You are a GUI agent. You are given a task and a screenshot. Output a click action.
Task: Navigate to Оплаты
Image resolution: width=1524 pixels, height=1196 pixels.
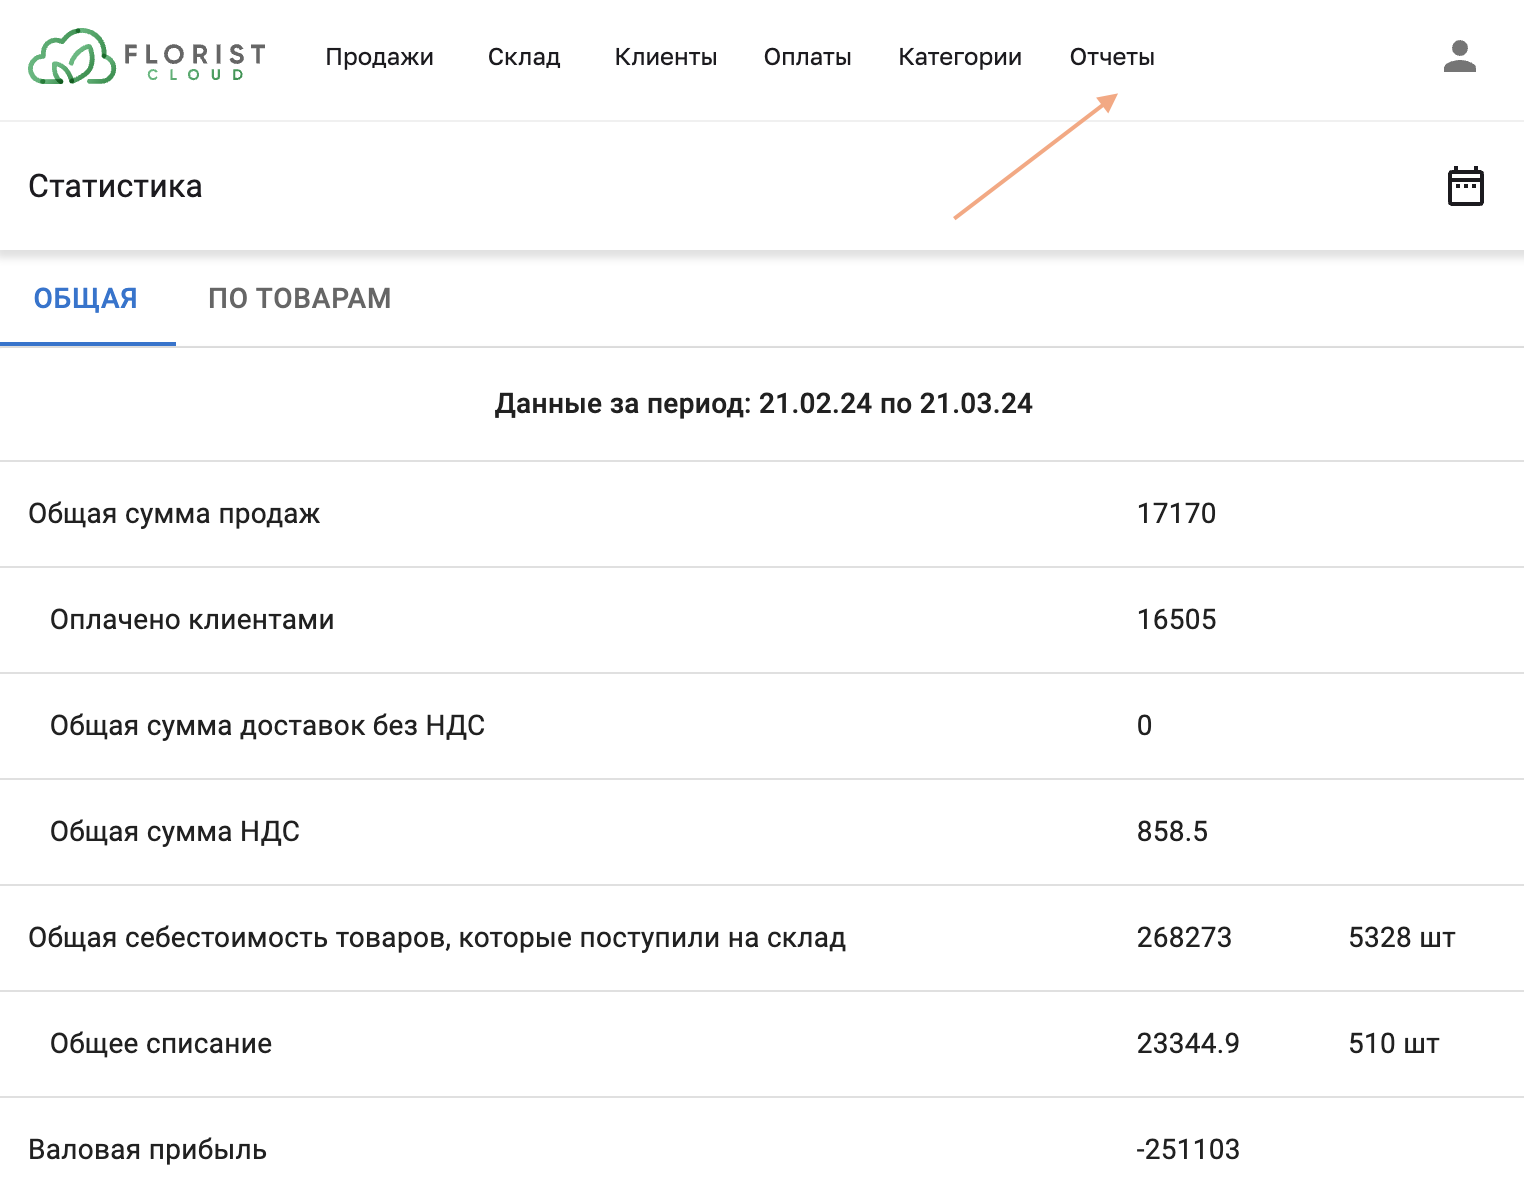click(807, 57)
